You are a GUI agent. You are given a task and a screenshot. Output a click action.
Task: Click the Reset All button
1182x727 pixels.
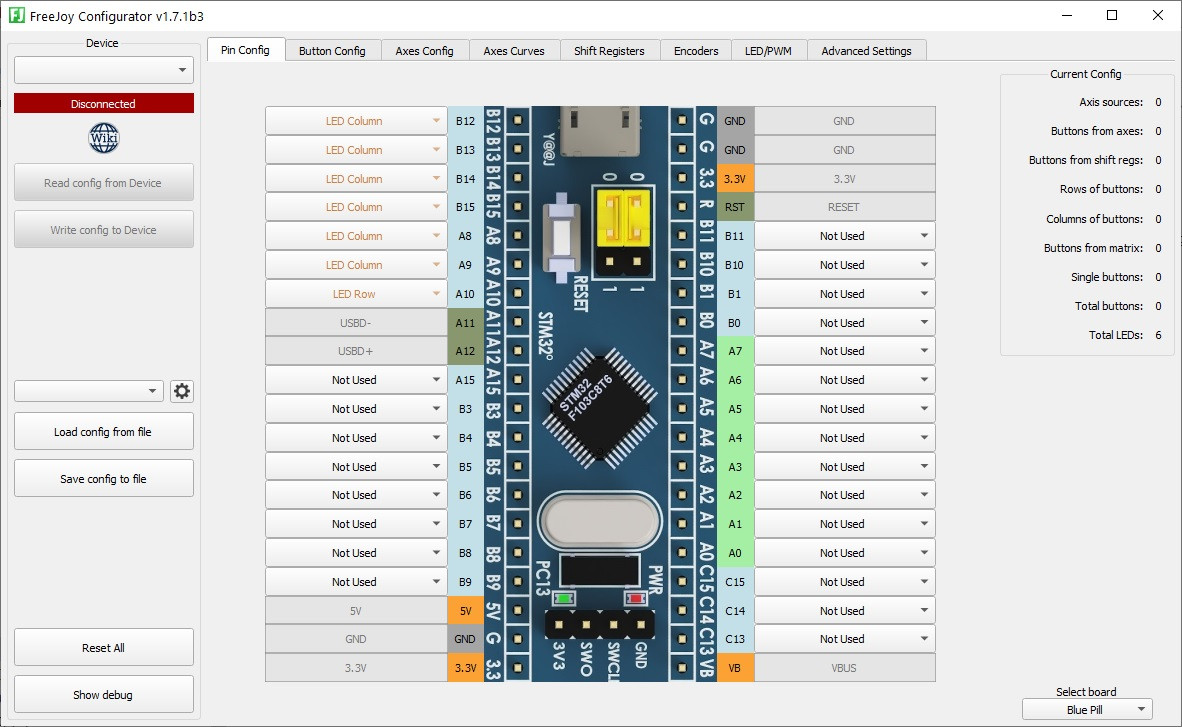coord(103,648)
